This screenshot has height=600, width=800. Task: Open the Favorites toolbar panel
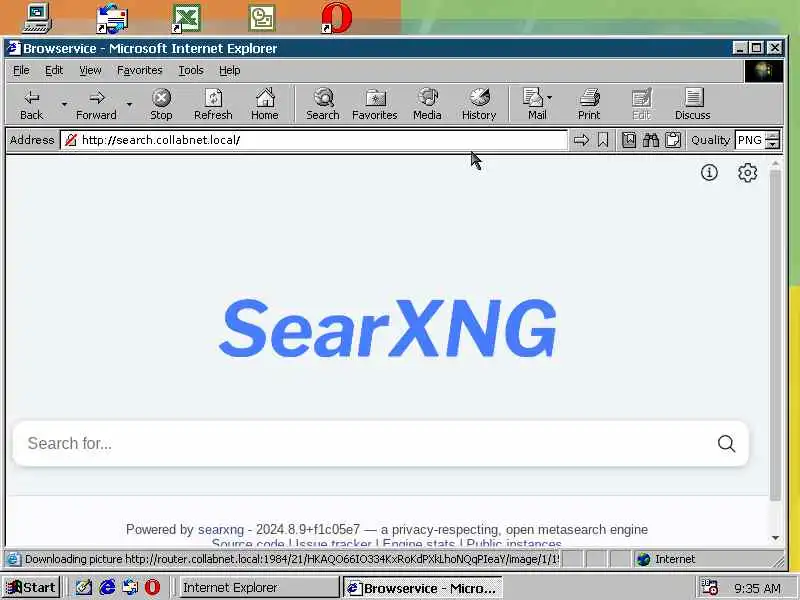(374, 105)
